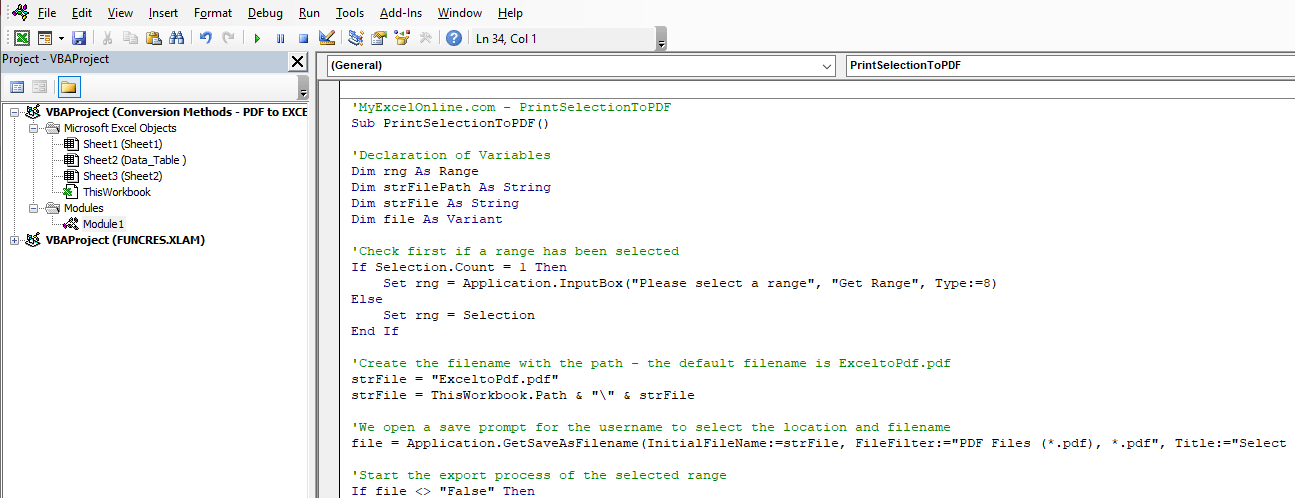Undo the last action
Viewport: 1295px width, 498px height.
click(x=206, y=38)
